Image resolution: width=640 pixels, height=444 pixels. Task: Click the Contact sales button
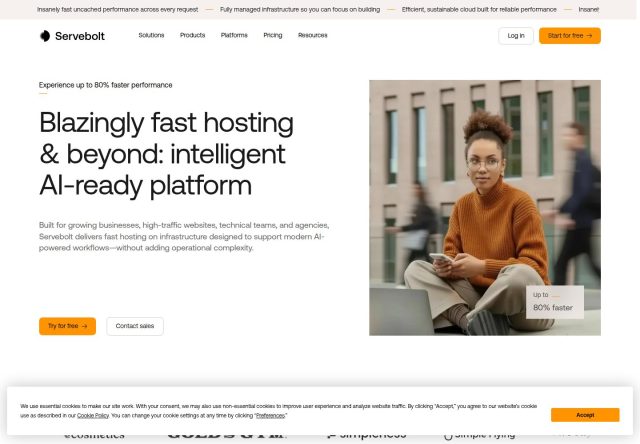[x=135, y=326]
